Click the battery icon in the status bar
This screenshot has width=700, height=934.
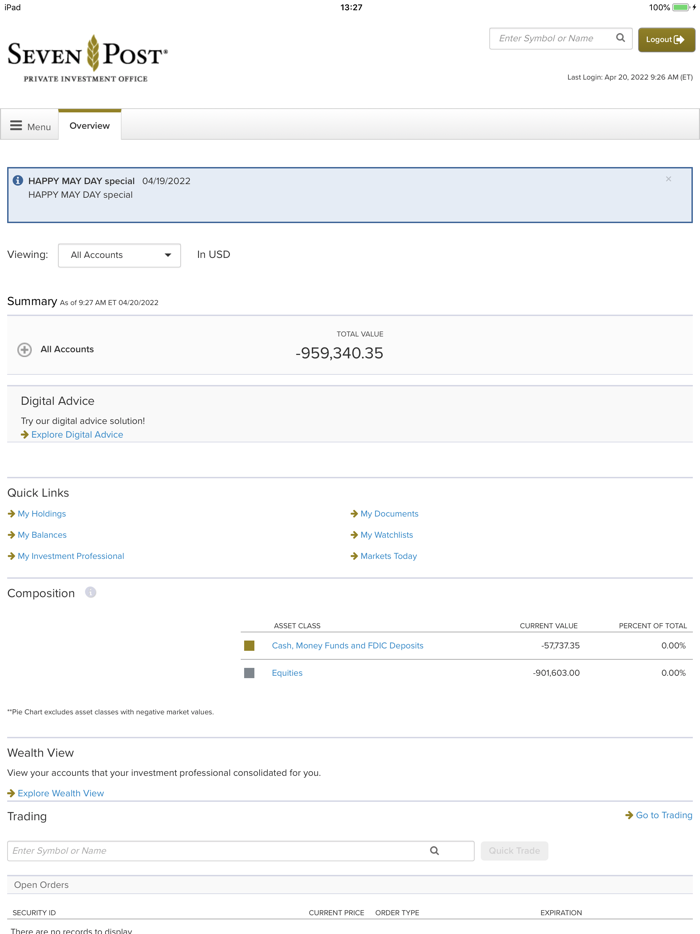click(680, 7)
